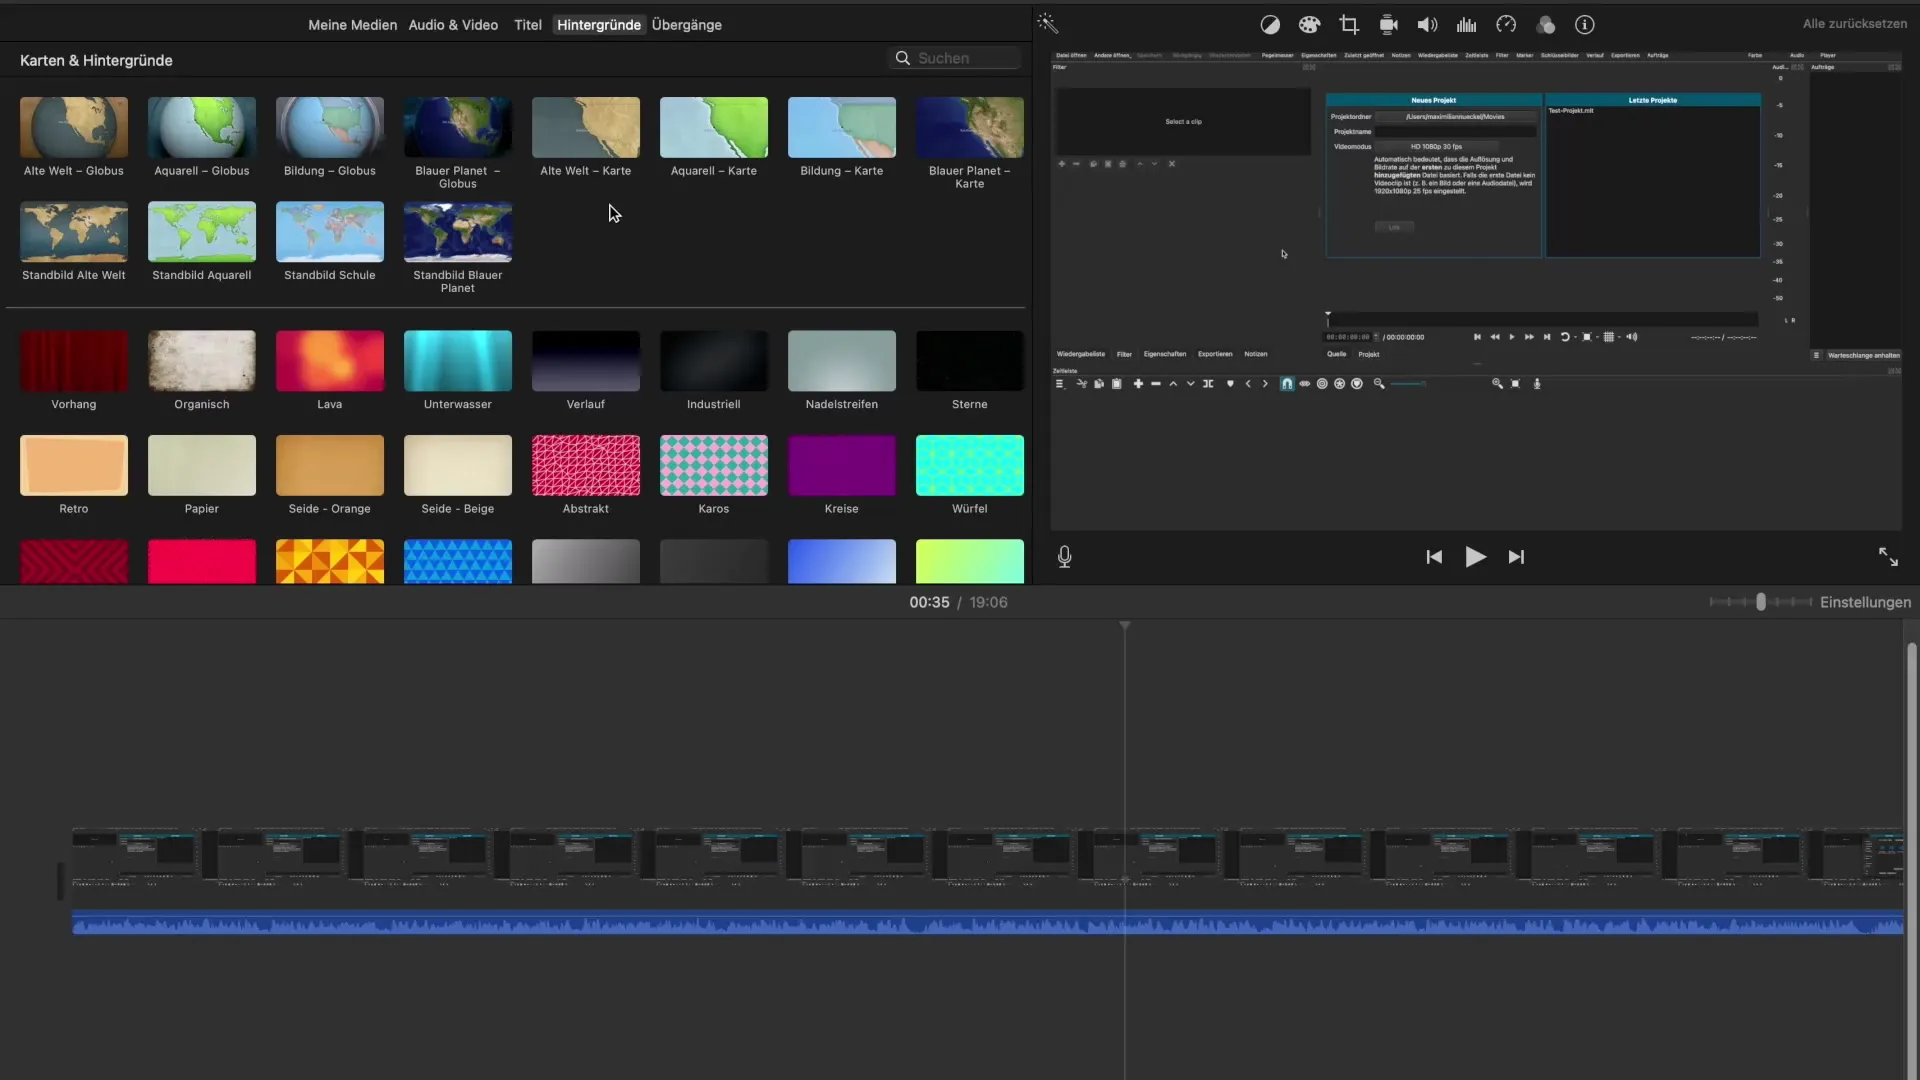Image resolution: width=1920 pixels, height=1080 pixels.
Task: Choose the Karos pattern background
Action: coord(714,465)
